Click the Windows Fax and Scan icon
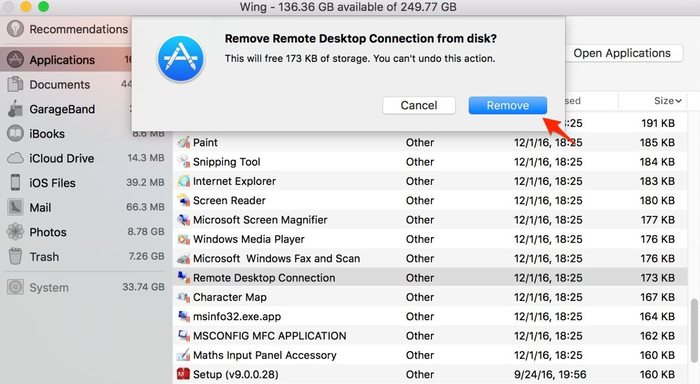The height and width of the screenshot is (384, 700). click(x=183, y=259)
